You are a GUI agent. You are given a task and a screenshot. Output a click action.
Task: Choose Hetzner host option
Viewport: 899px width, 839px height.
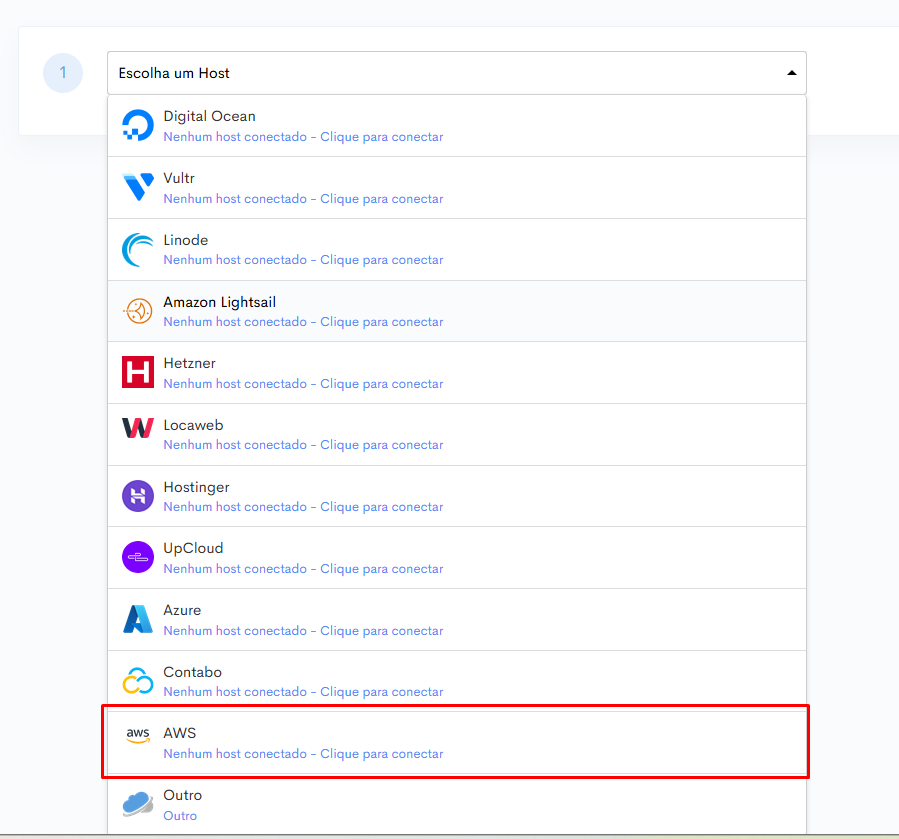[x=457, y=373]
